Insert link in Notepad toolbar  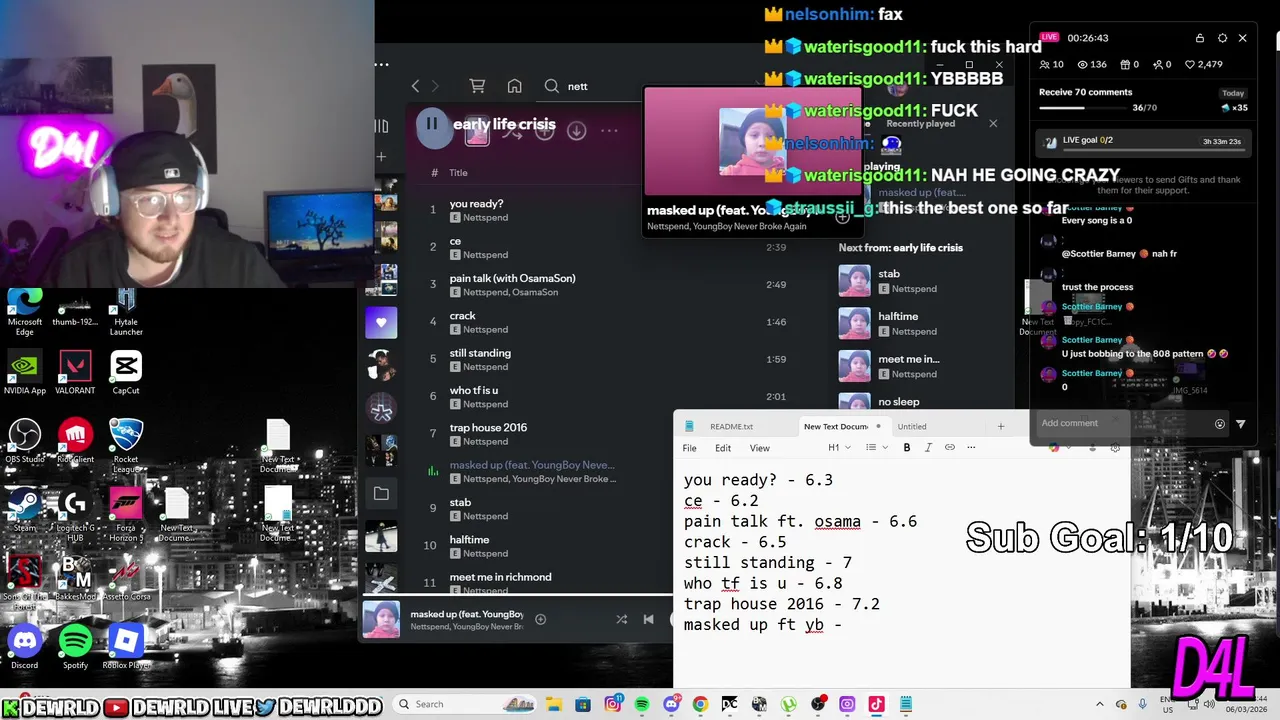(950, 448)
